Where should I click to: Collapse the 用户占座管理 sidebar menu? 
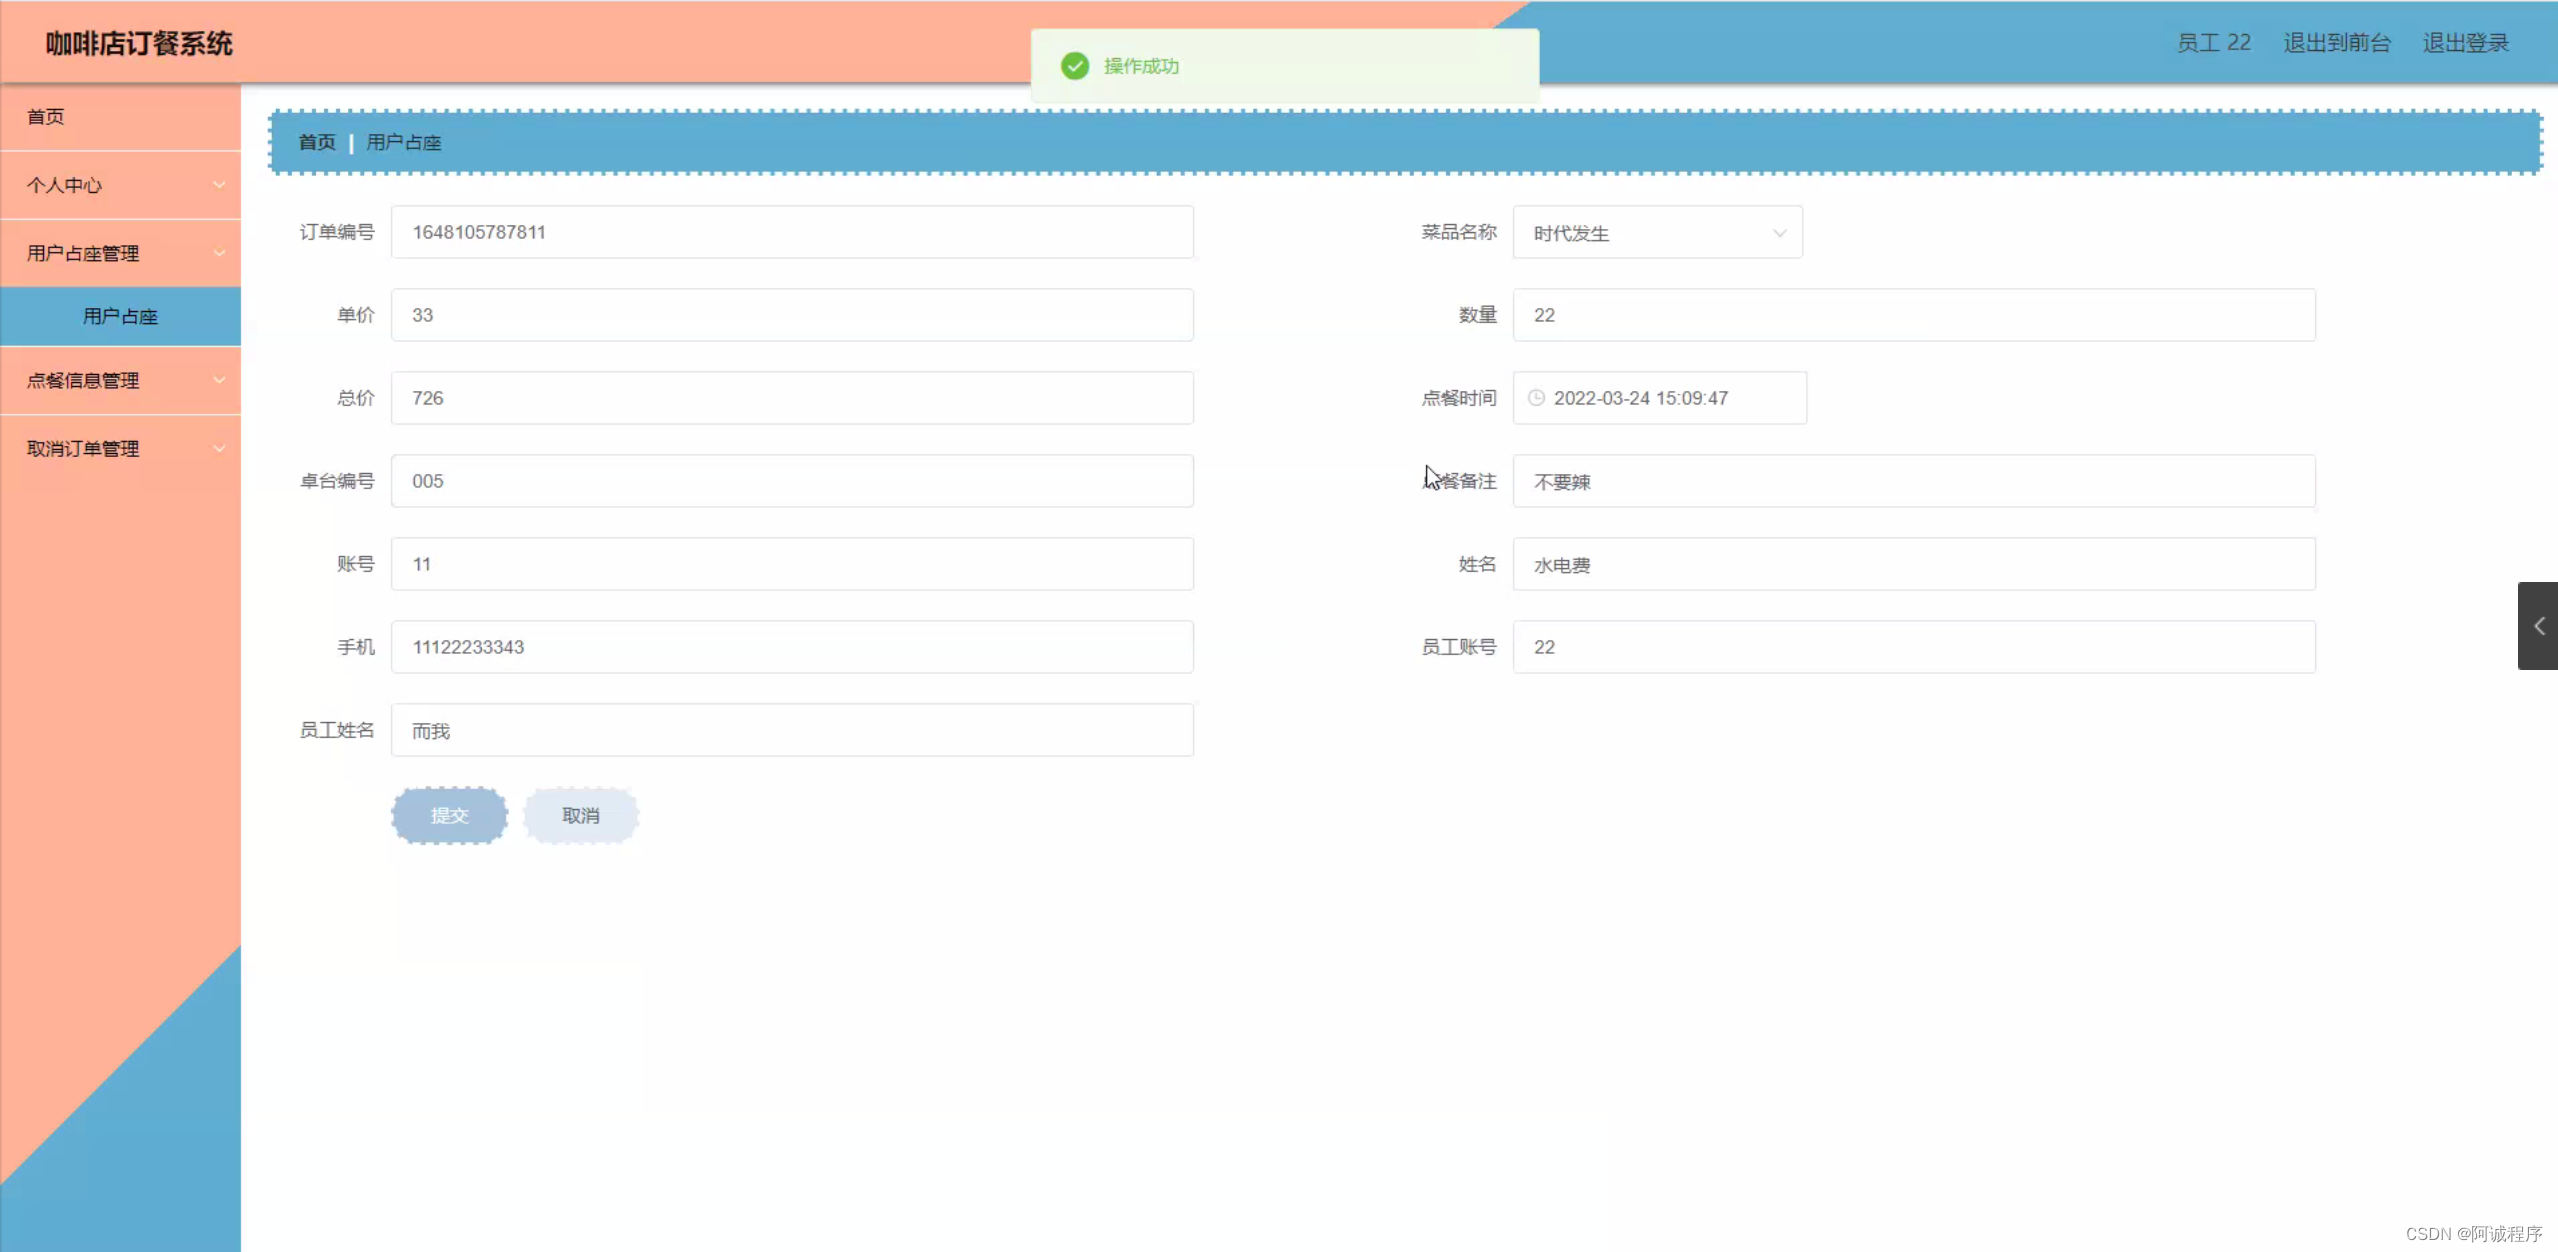[120, 252]
